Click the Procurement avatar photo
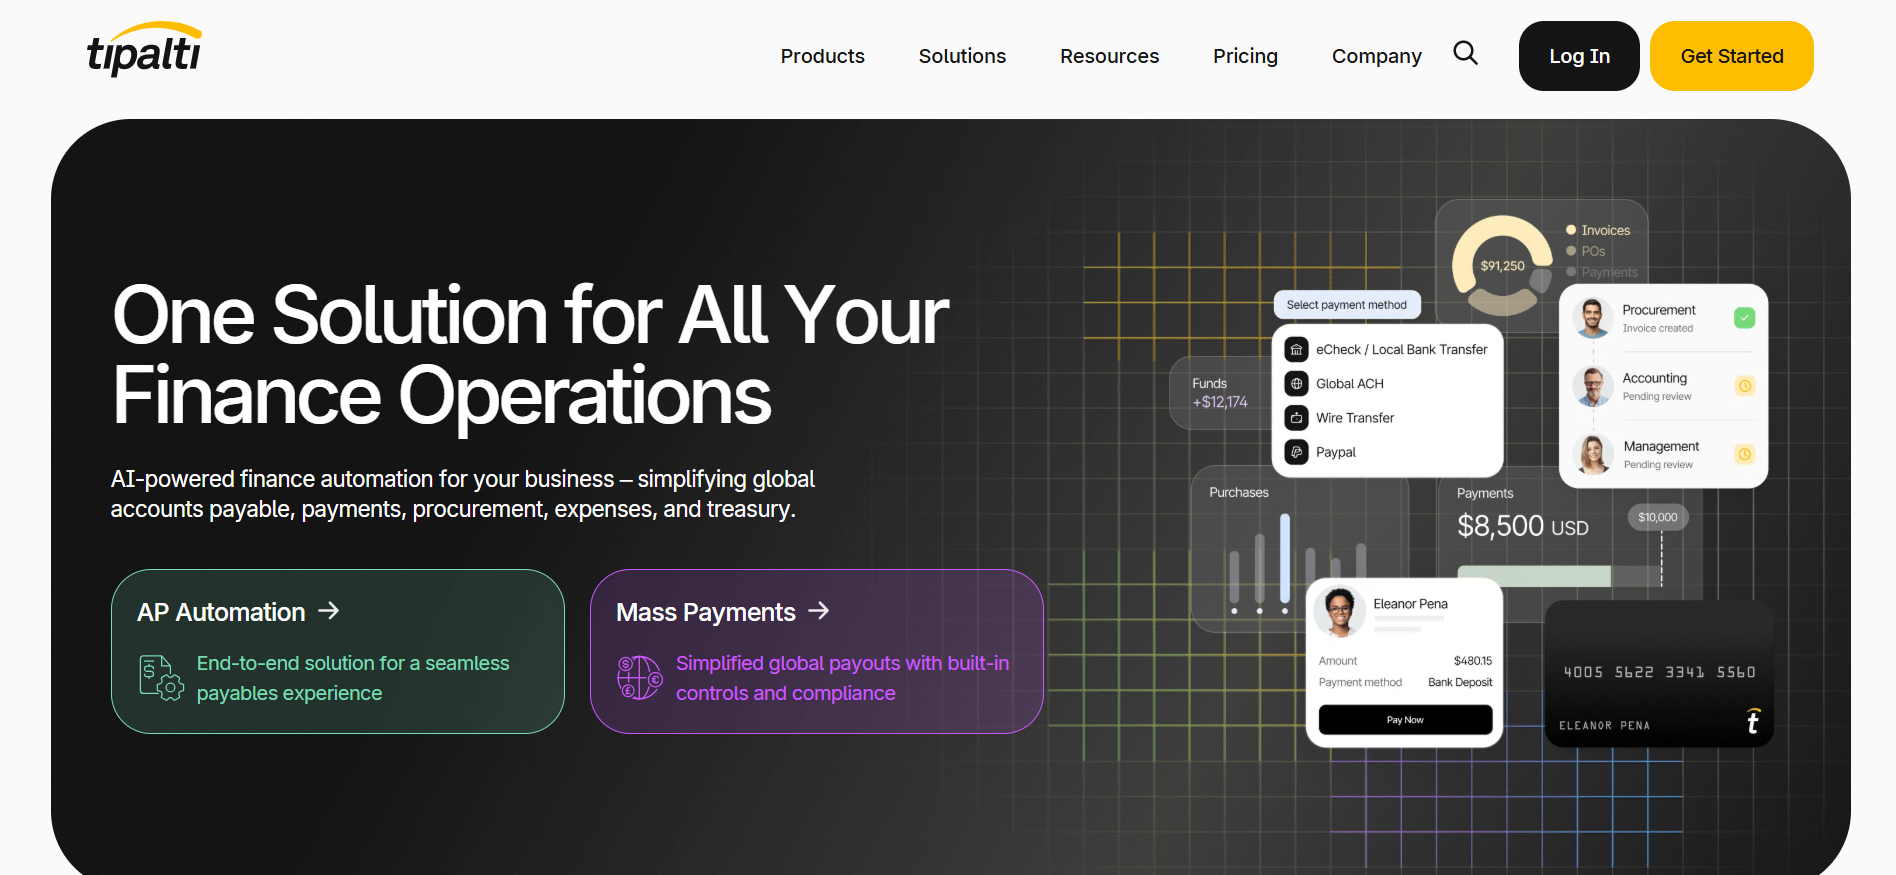This screenshot has height=875, width=1896. pyautogui.click(x=1592, y=318)
